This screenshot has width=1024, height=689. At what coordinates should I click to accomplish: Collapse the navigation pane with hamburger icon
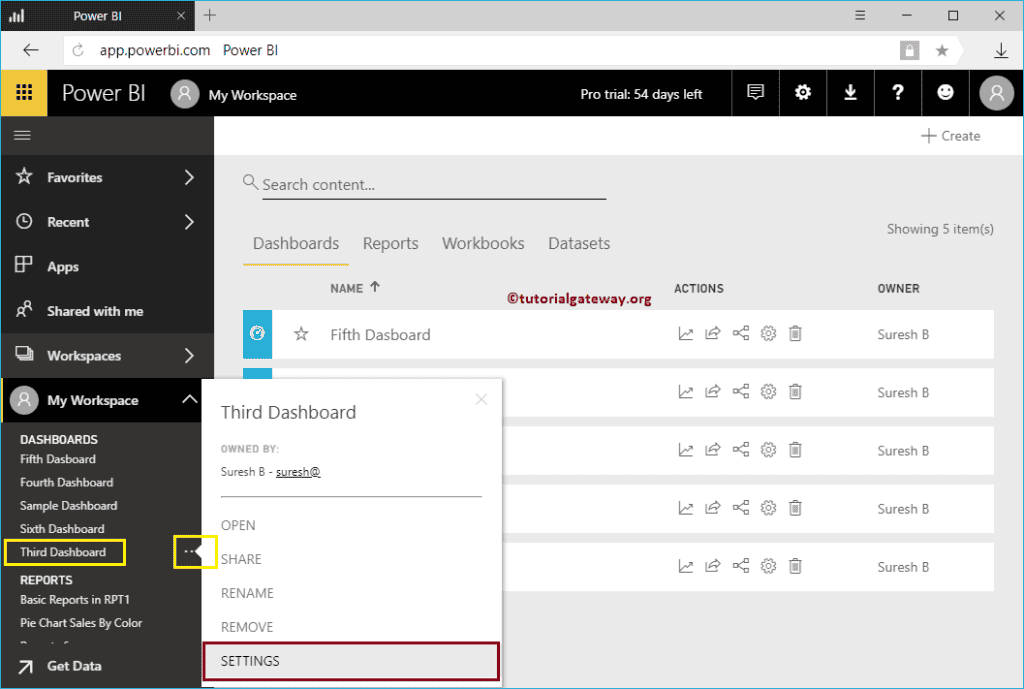coord(22,135)
